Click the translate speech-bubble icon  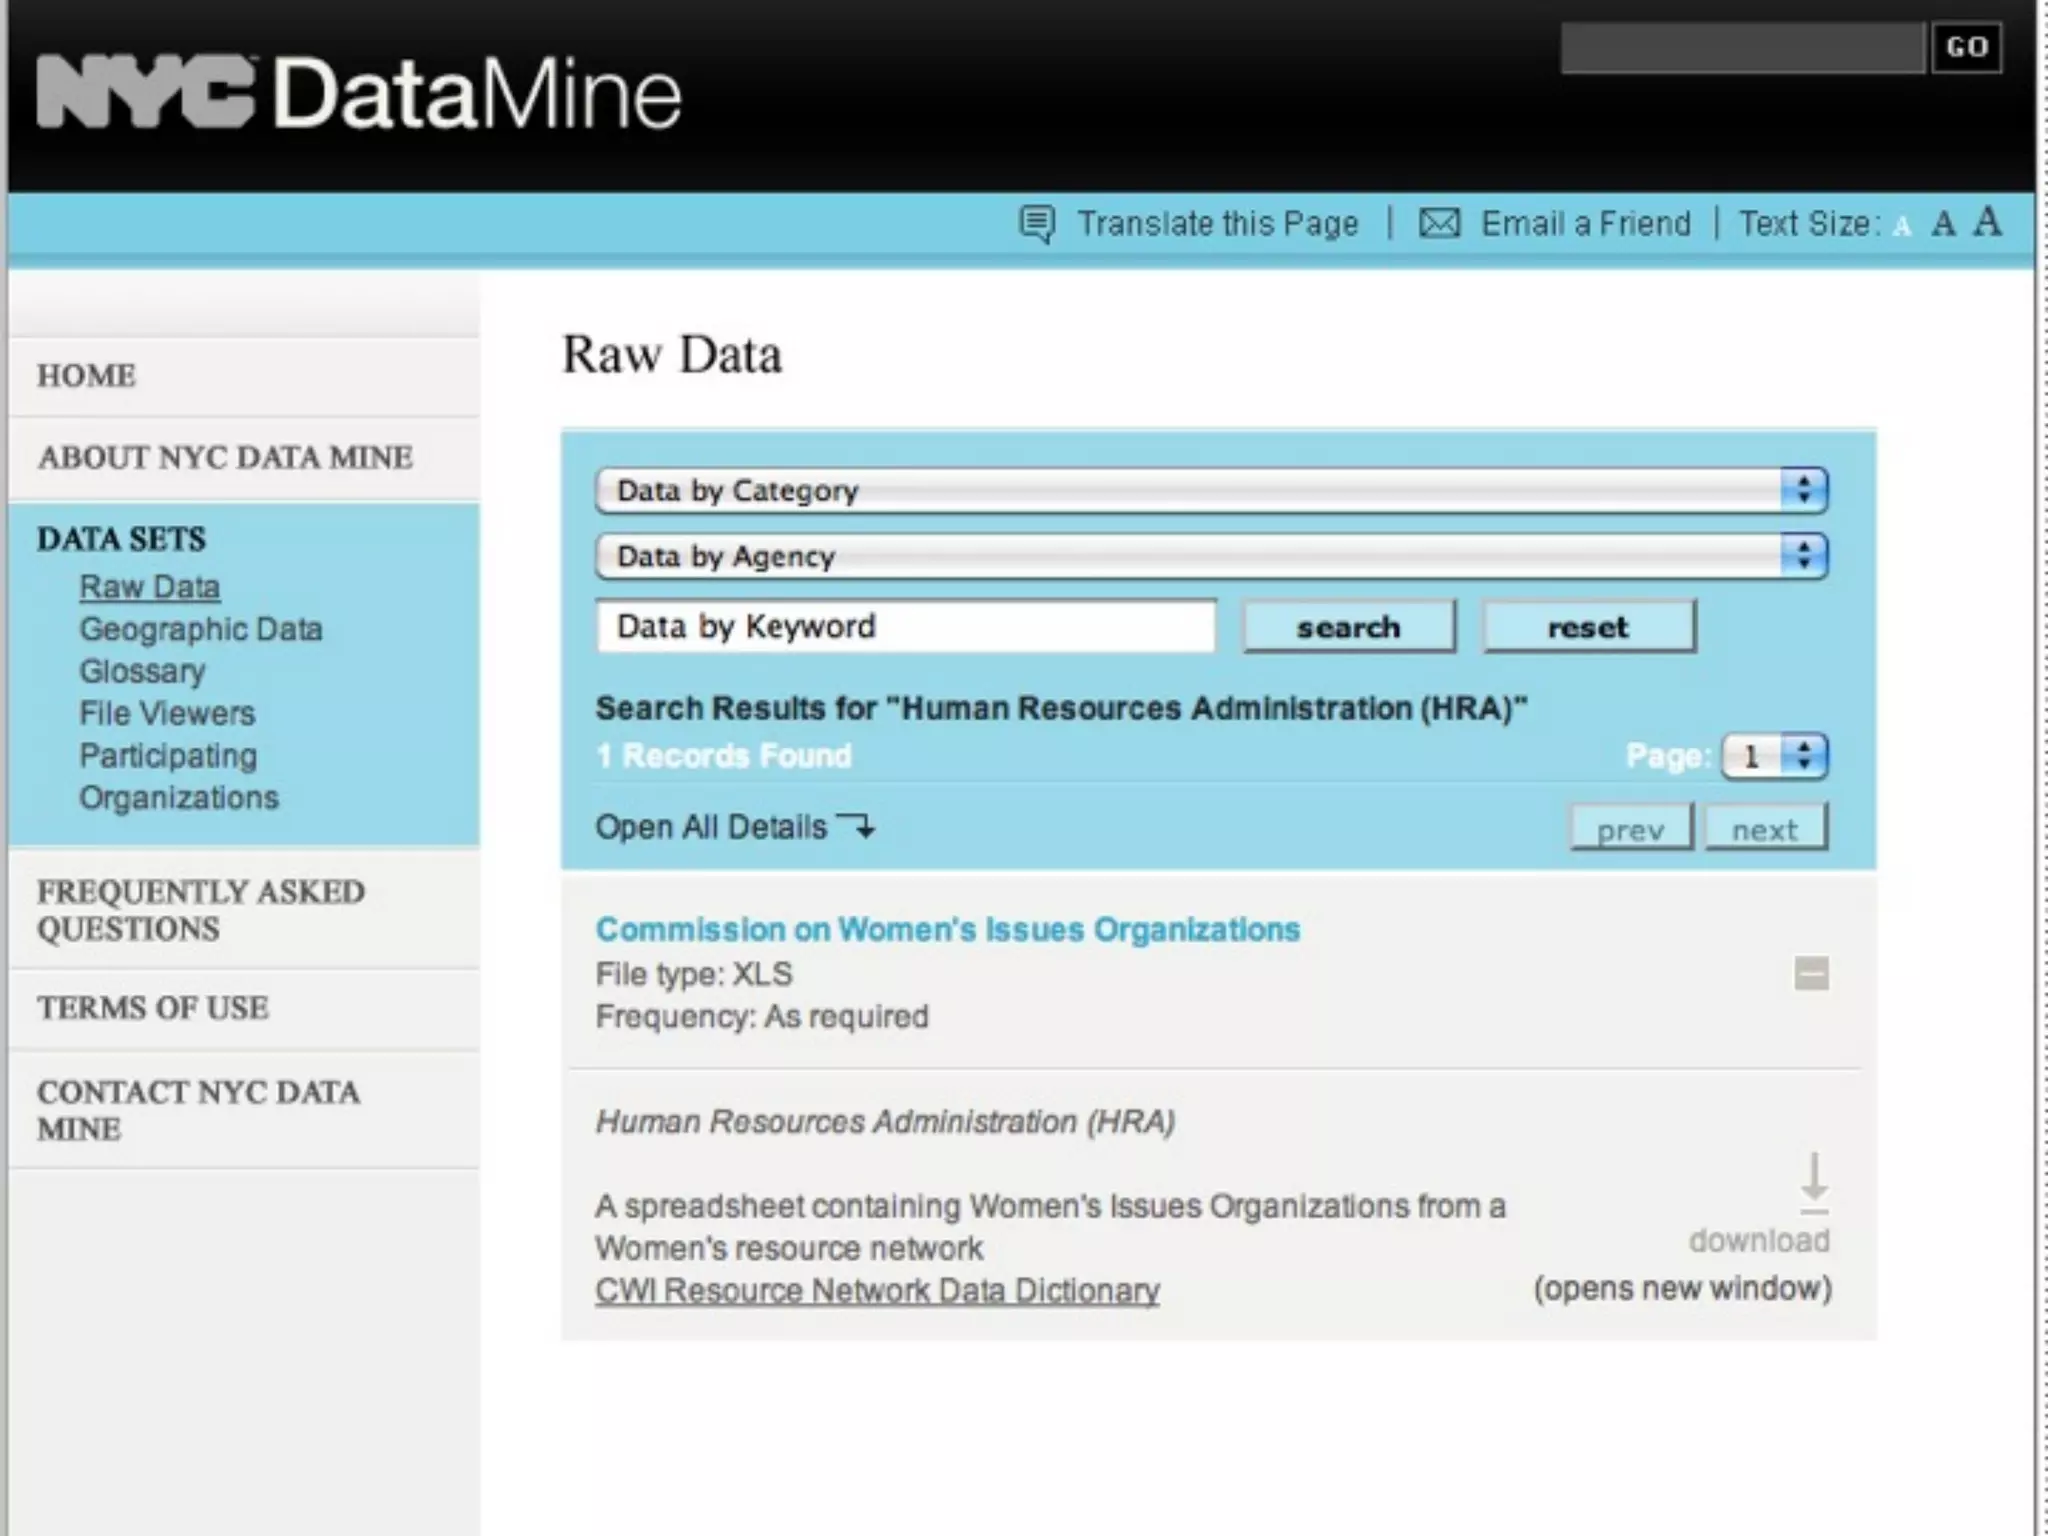click(x=1037, y=224)
